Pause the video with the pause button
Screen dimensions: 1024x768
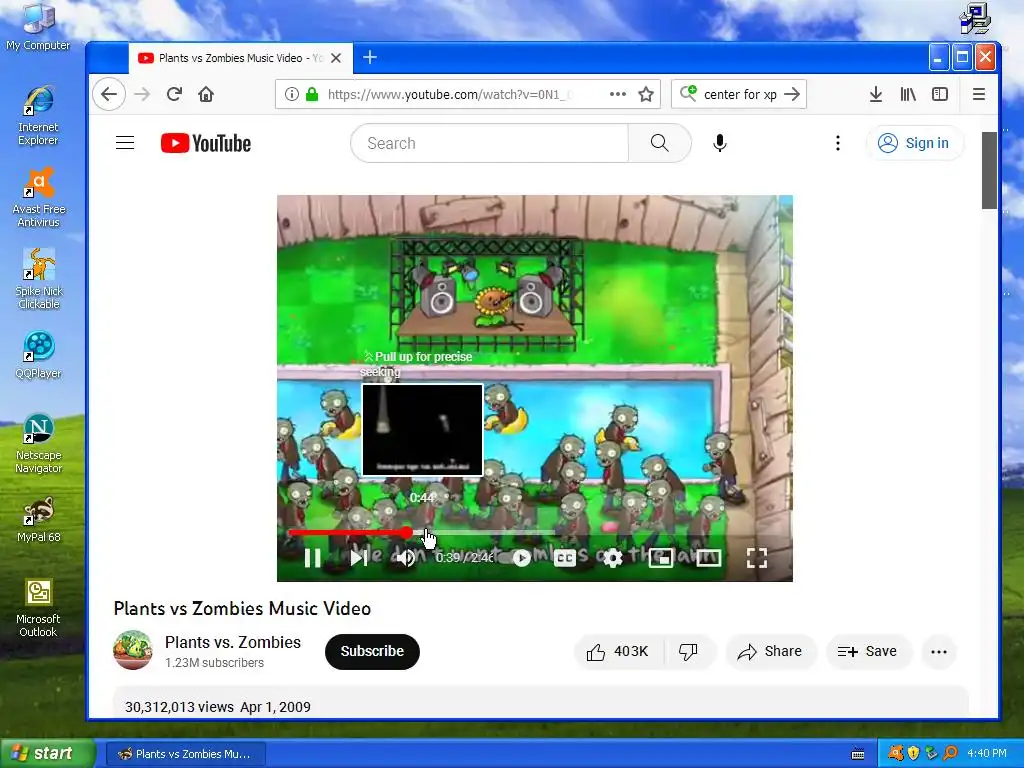pyautogui.click(x=312, y=558)
